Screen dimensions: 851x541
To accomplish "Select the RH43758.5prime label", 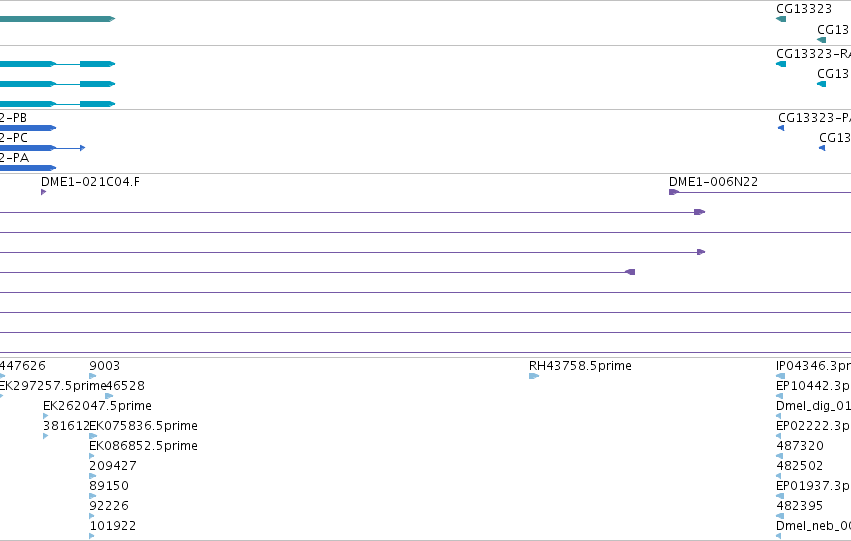I will (x=580, y=366).
